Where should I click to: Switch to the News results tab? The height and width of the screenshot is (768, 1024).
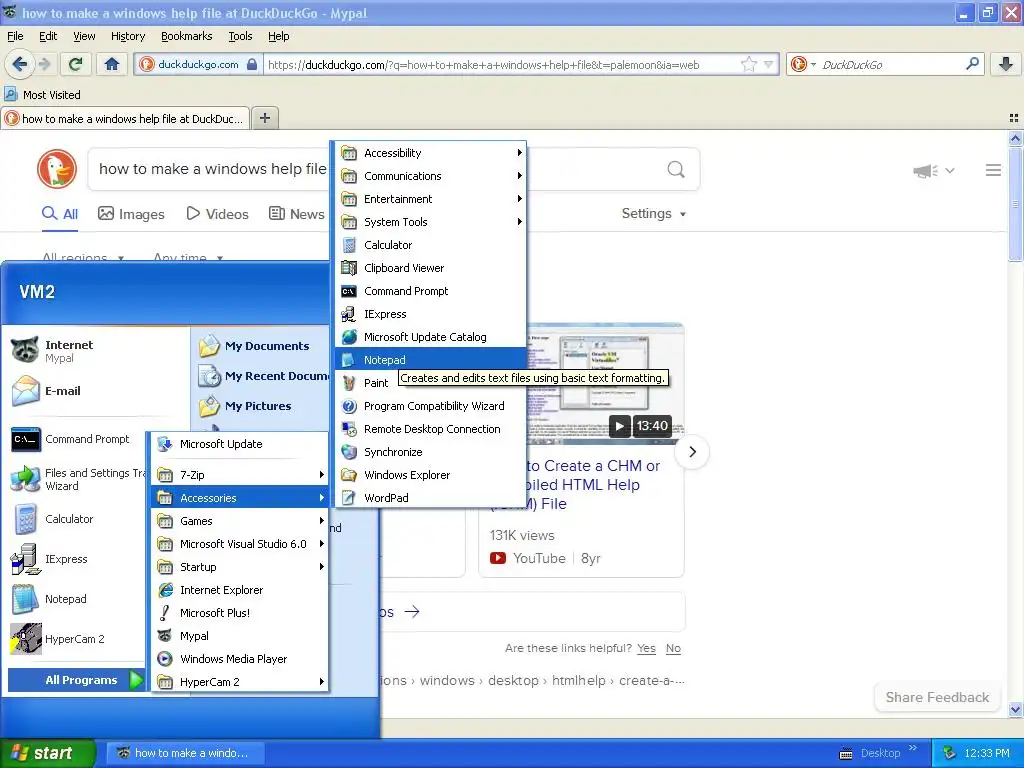[297, 214]
